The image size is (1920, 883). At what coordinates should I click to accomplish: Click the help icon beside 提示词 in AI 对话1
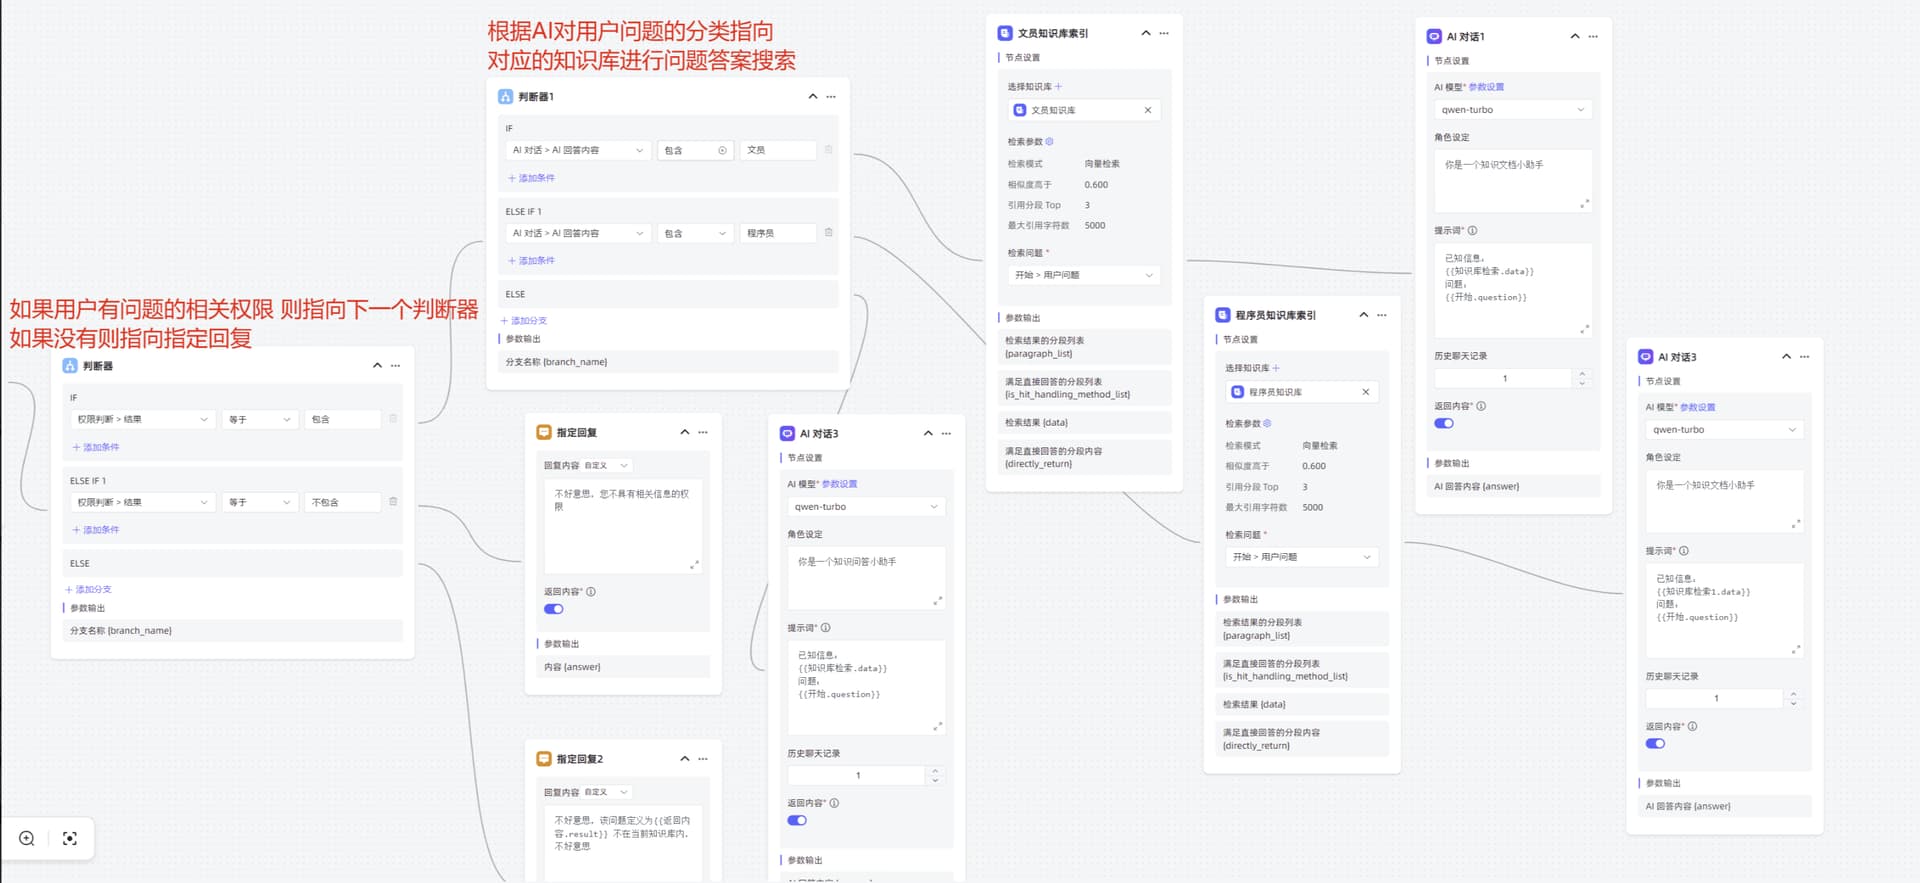click(1472, 230)
